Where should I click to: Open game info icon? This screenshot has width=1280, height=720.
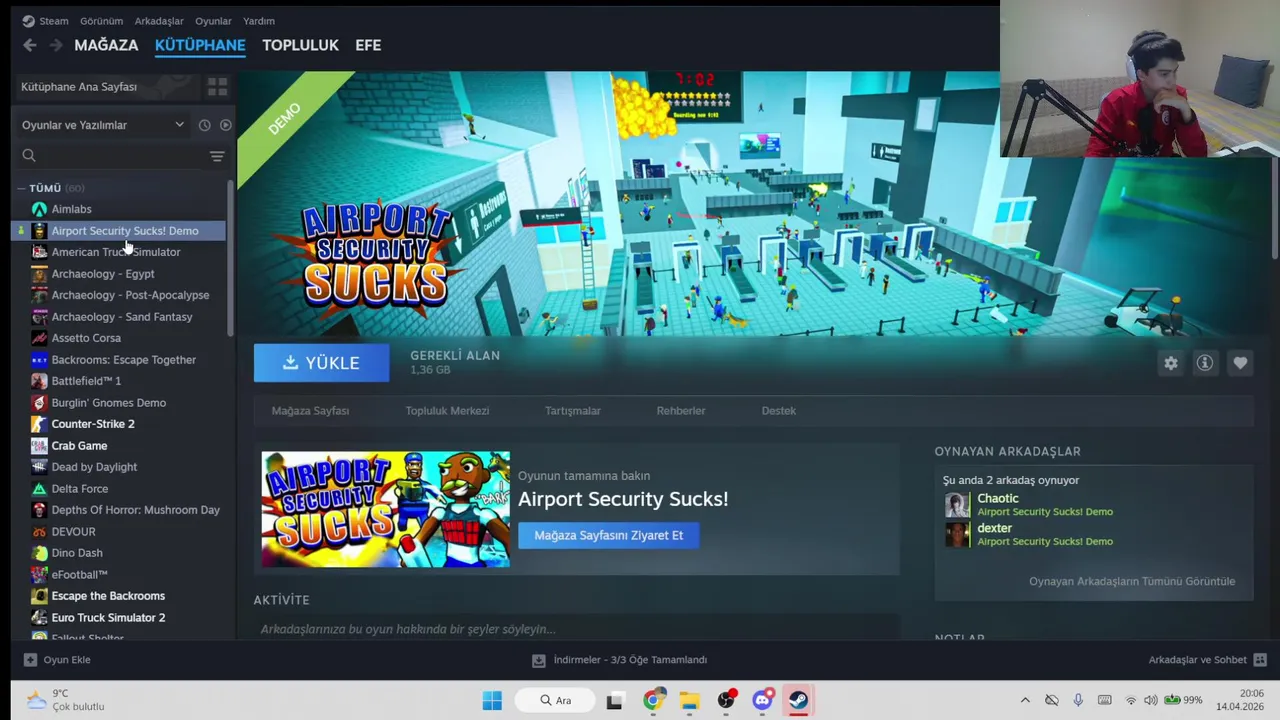tap(1205, 363)
